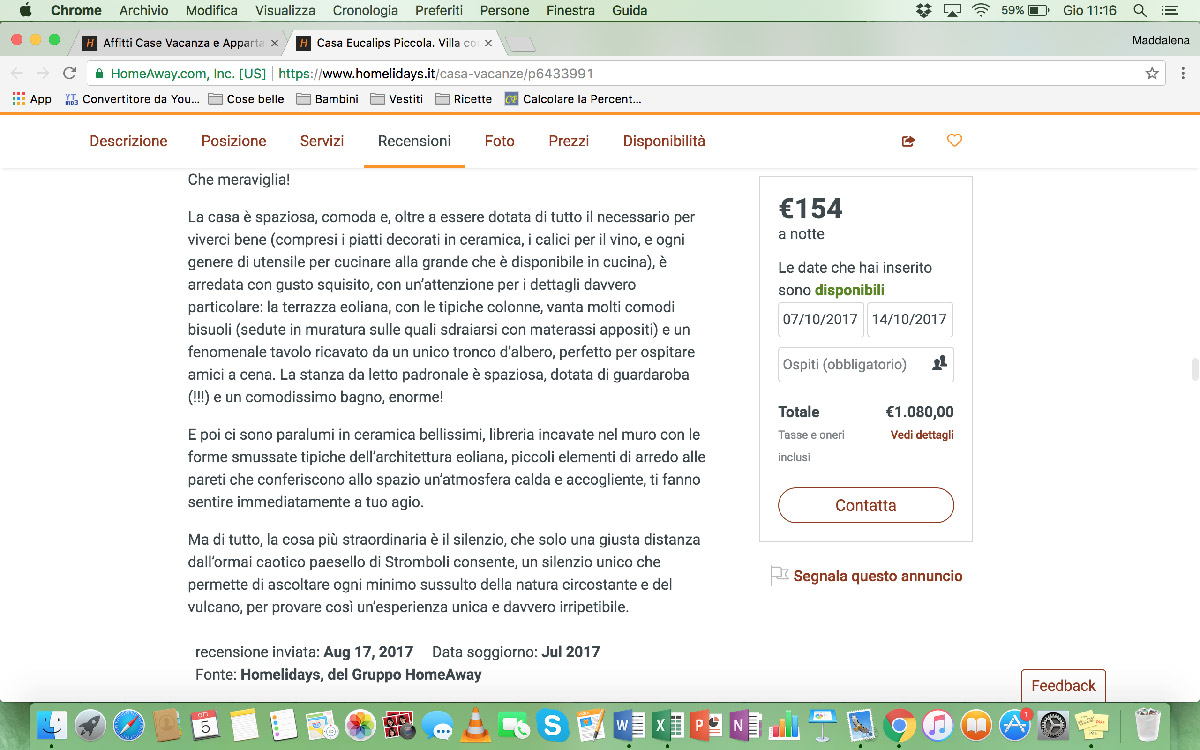Screen dimensions: 1200x750
Task: Save listing with the heart icon
Action: [x=954, y=141]
